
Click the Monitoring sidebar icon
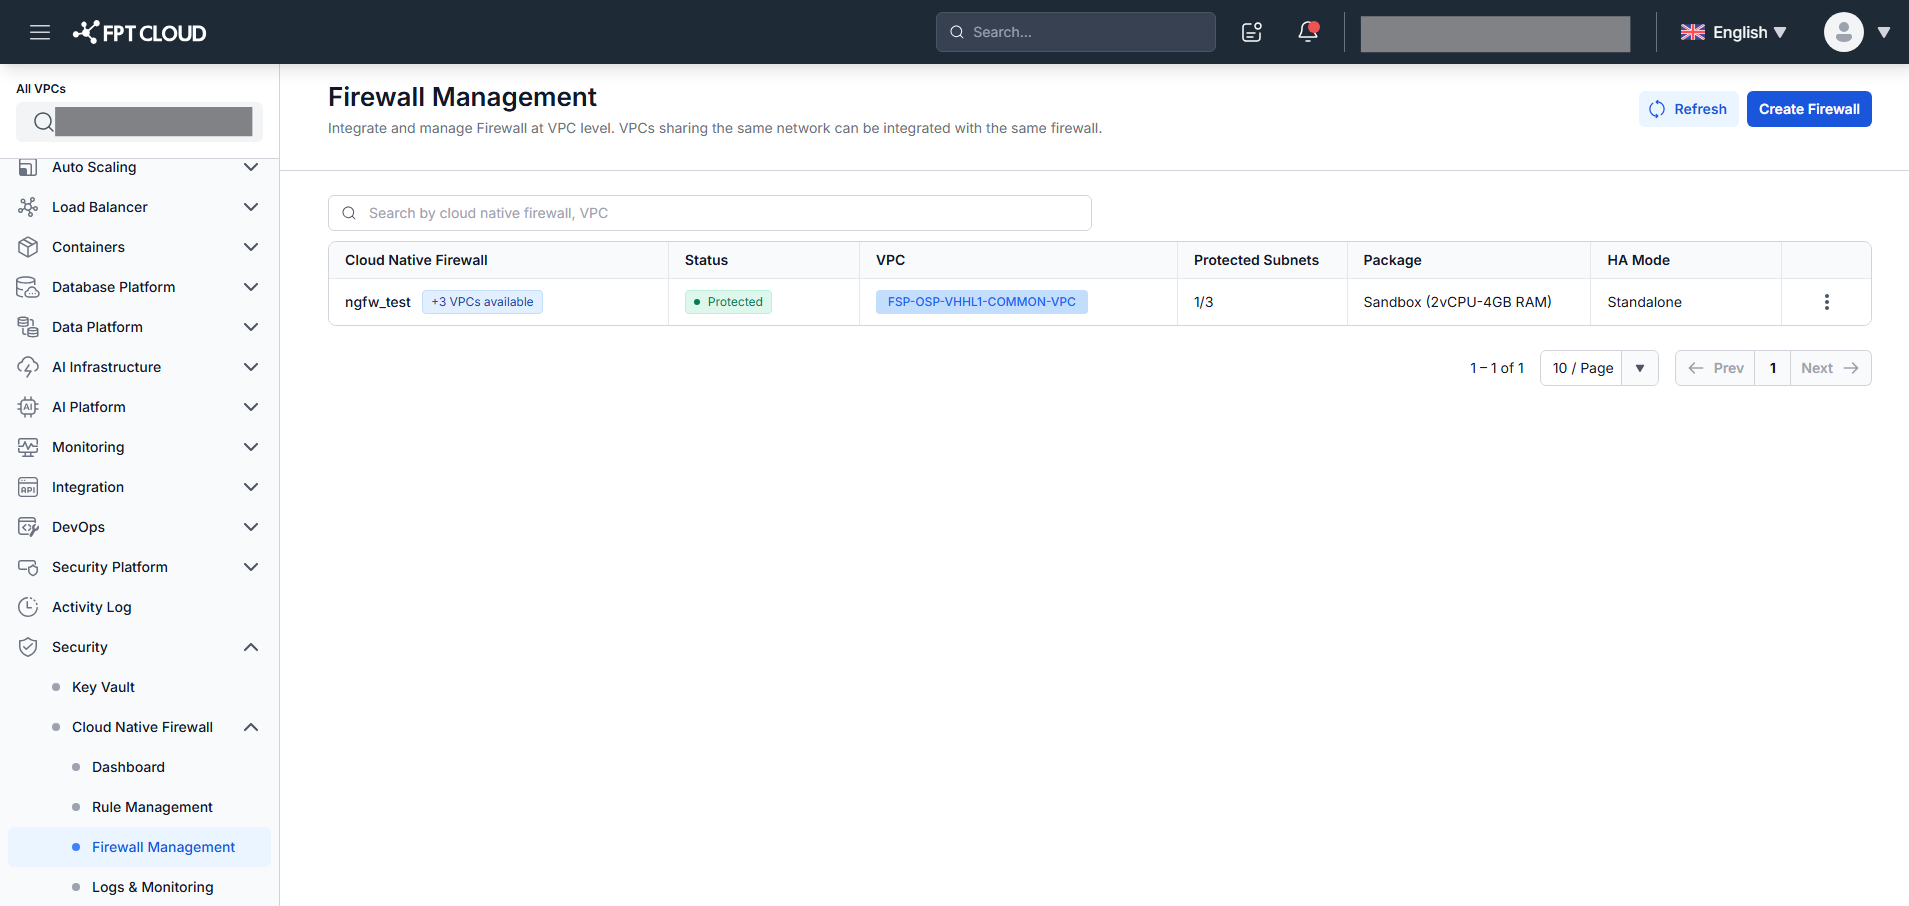[28, 447]
